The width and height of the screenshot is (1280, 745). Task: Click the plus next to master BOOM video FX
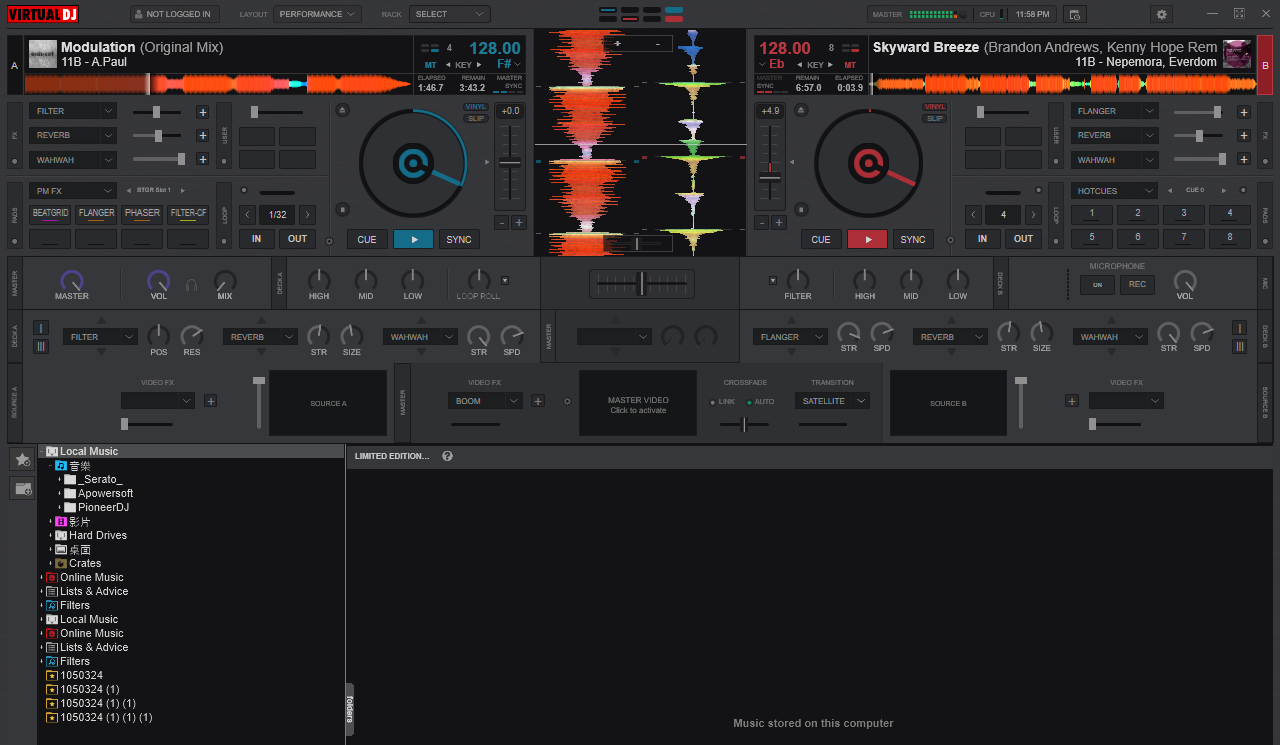(537, 401)
